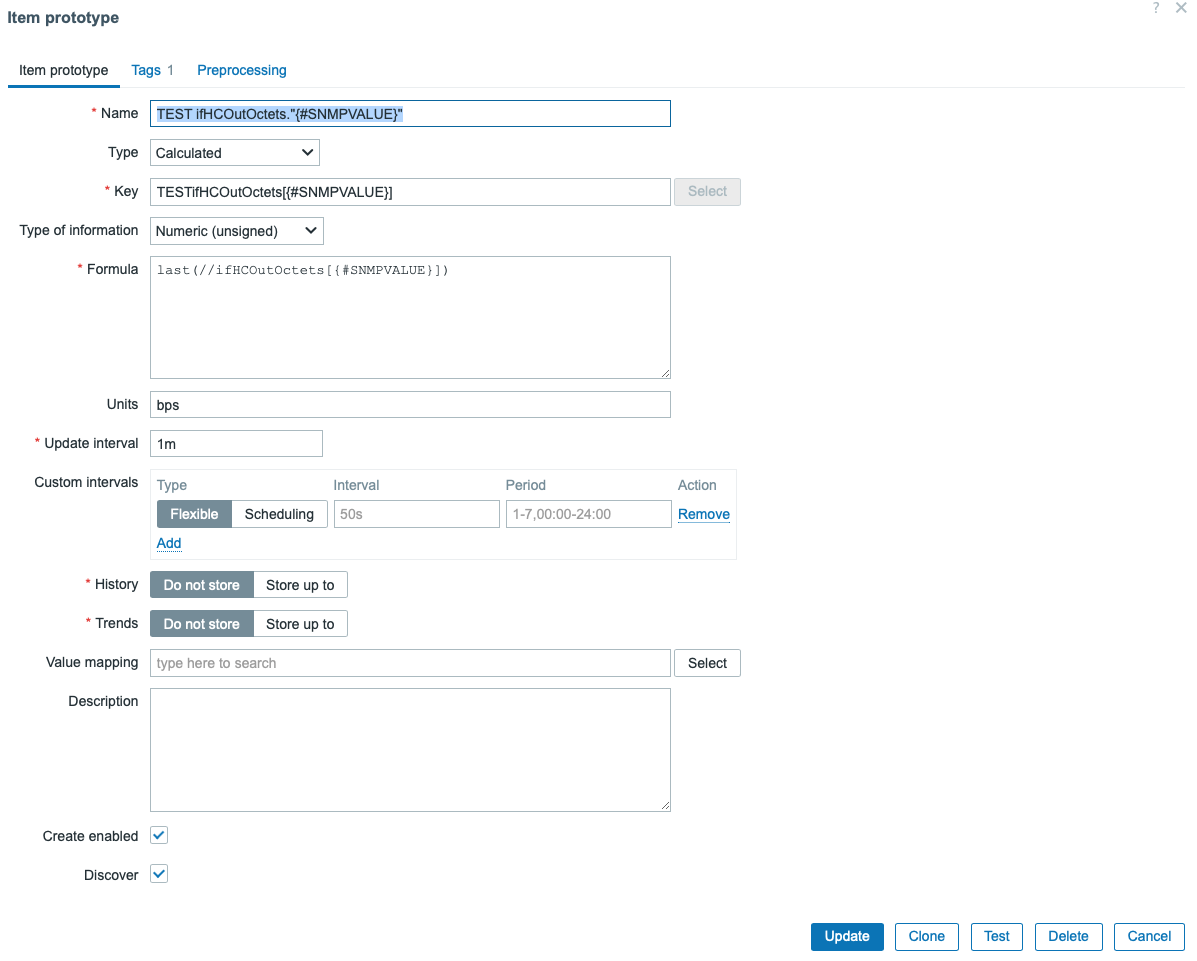Toggle the Create enabled checkbox
The image size is (1197, 961).
pos(159,835)
